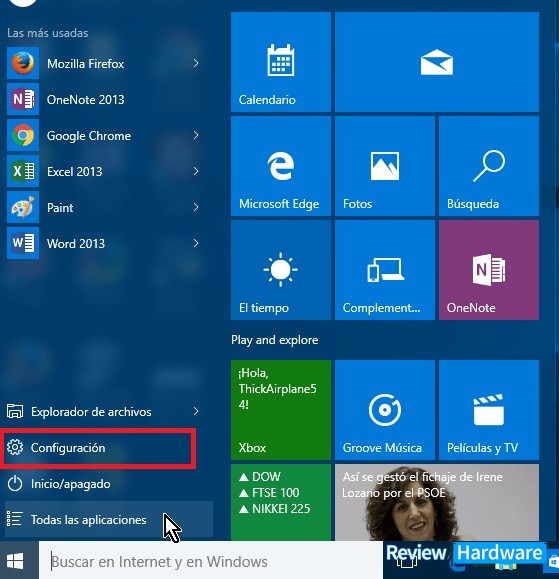Launch the Microsoft Edge tile
Image resolution: width=559 pixels, height=579 pixels.
coord(281,166)
